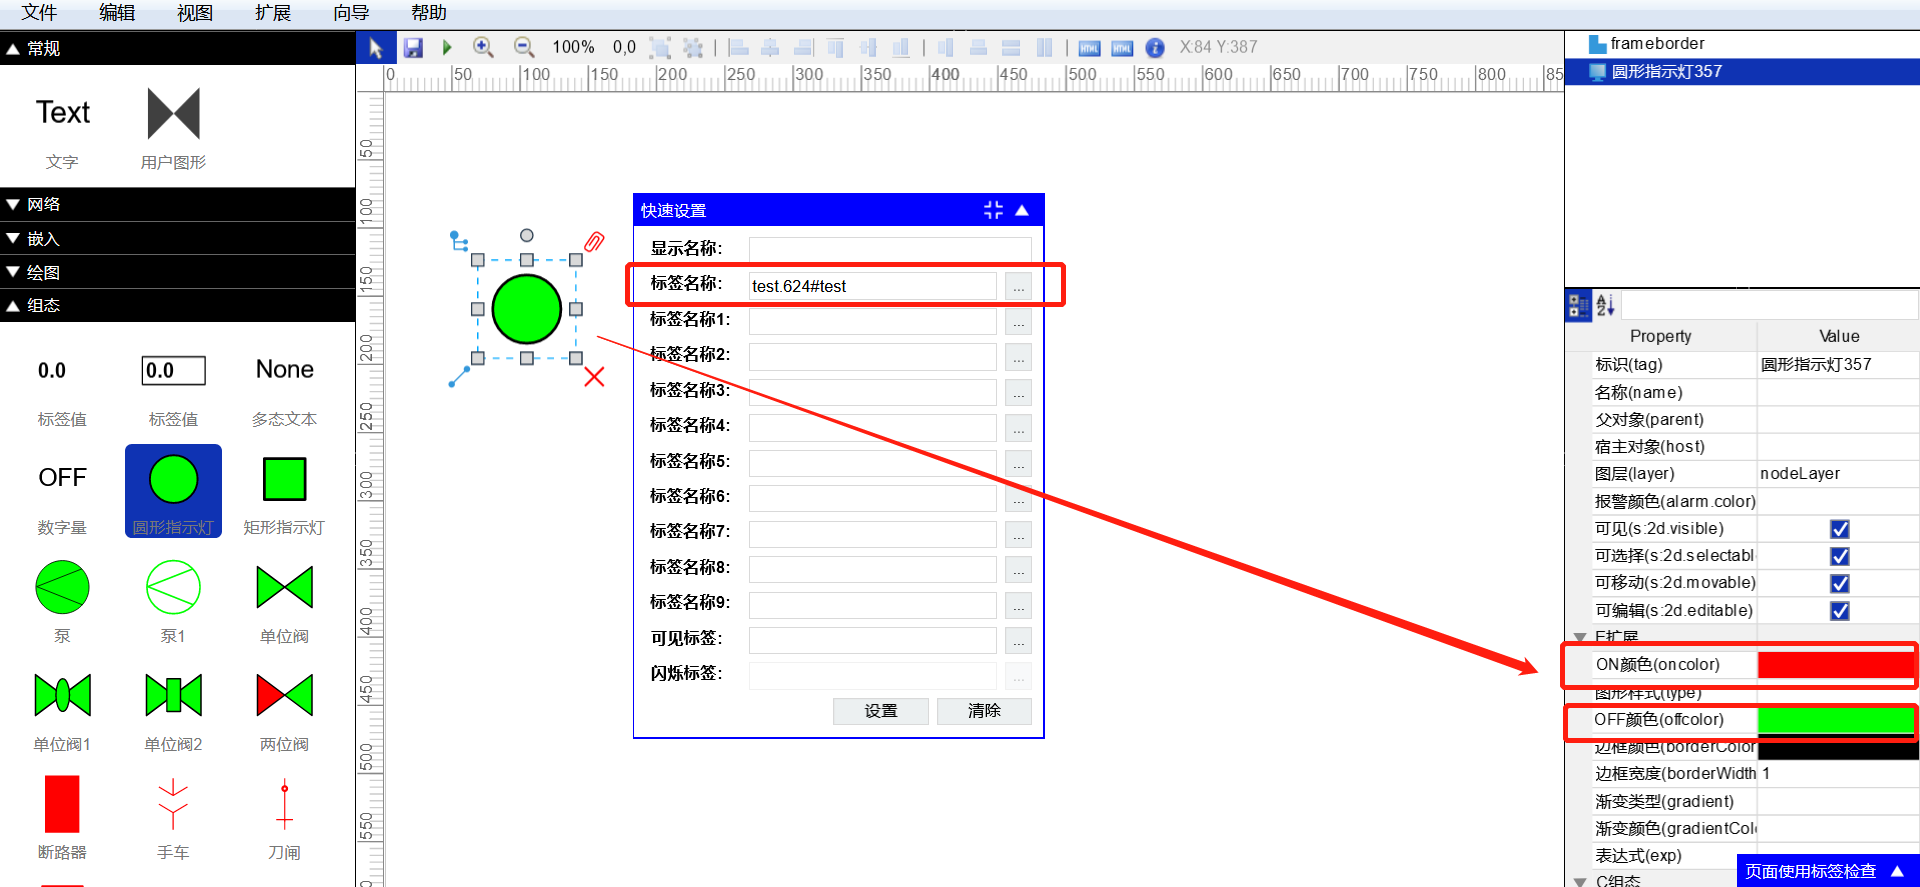The height and width of the screenshot is (887, 1920).
Task: Toggle the 可编辑 editable checkbox
Action: coord(1839,610)
